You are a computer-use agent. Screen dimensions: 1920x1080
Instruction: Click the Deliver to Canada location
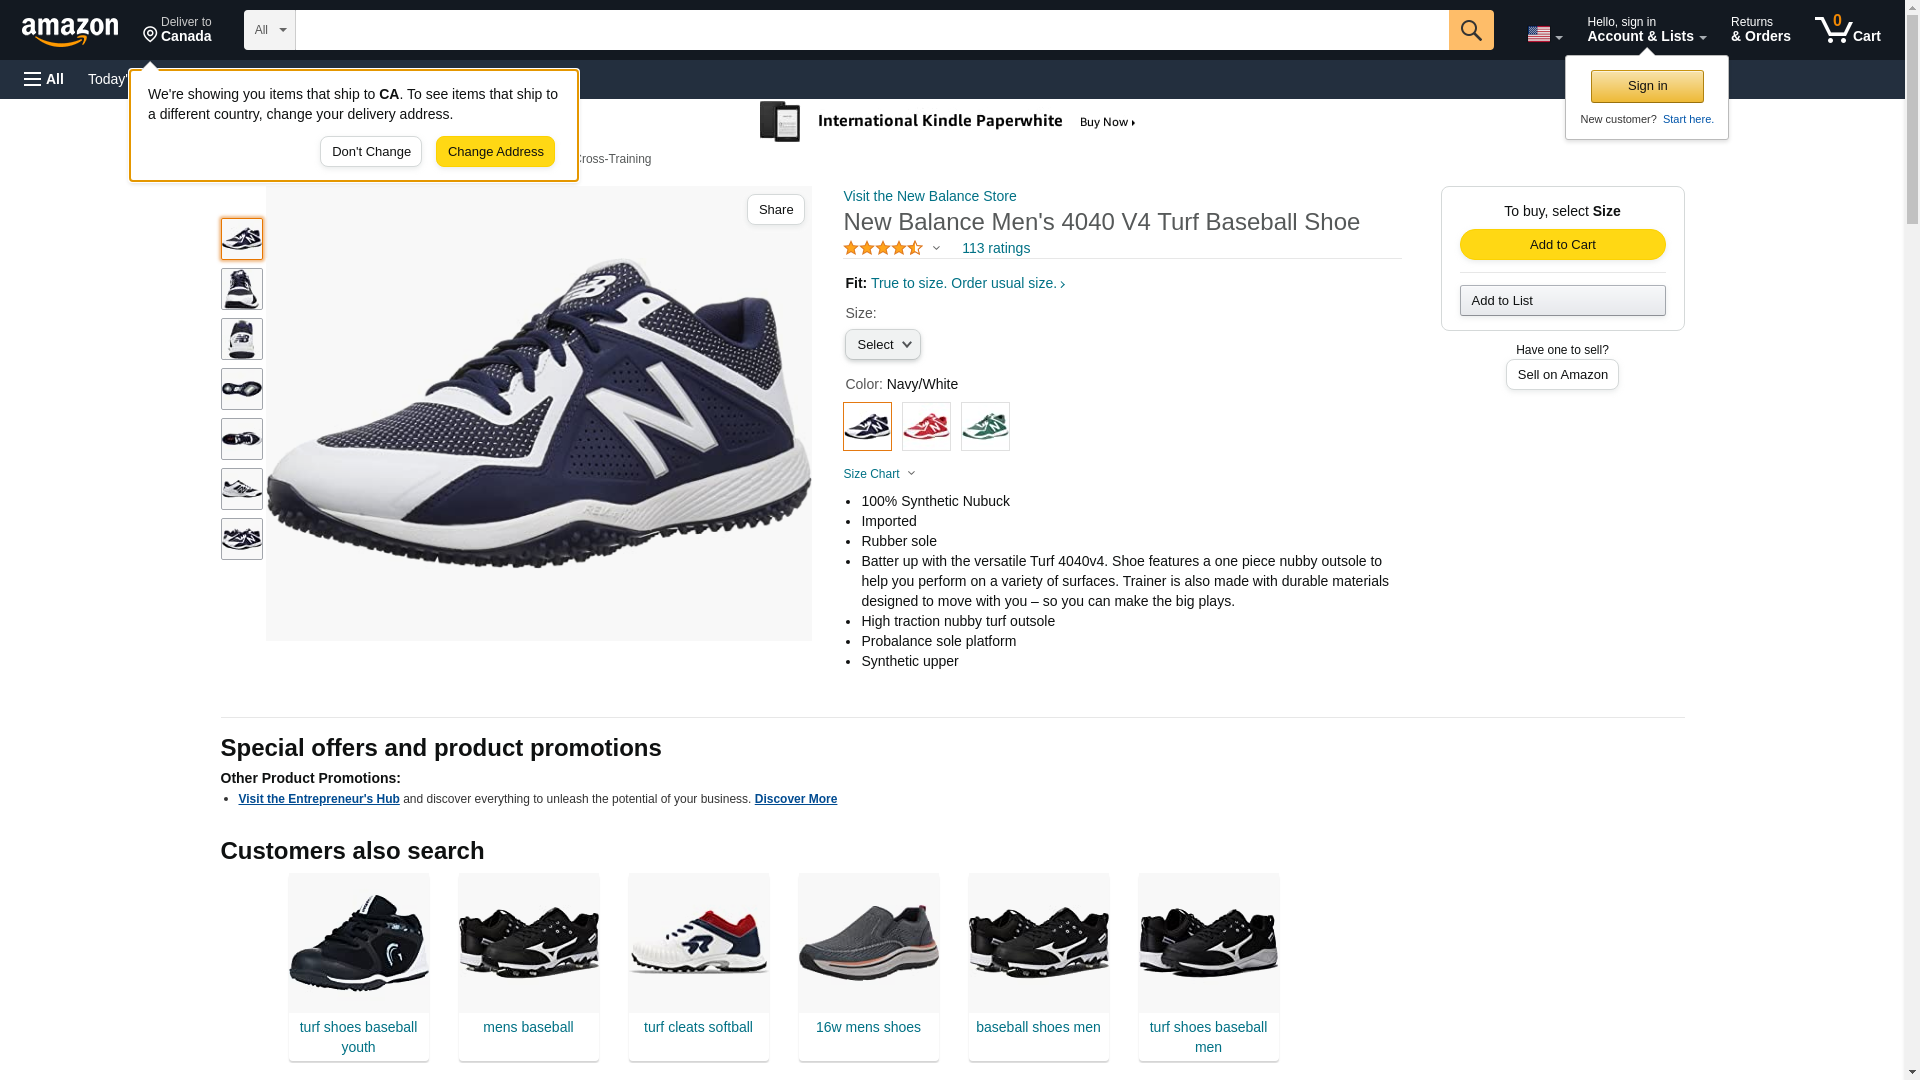[x=177, y=30]
